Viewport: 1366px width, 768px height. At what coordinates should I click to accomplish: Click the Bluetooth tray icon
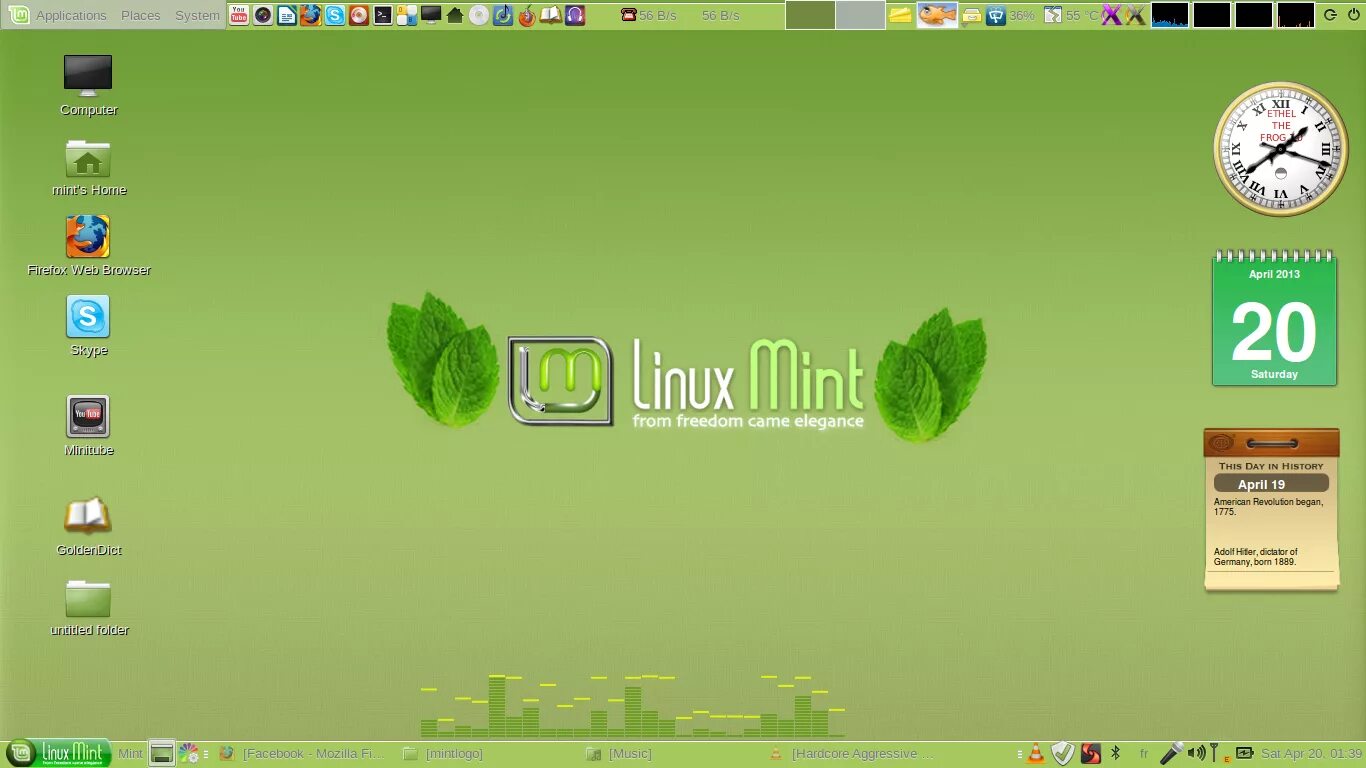point(1117,754)
